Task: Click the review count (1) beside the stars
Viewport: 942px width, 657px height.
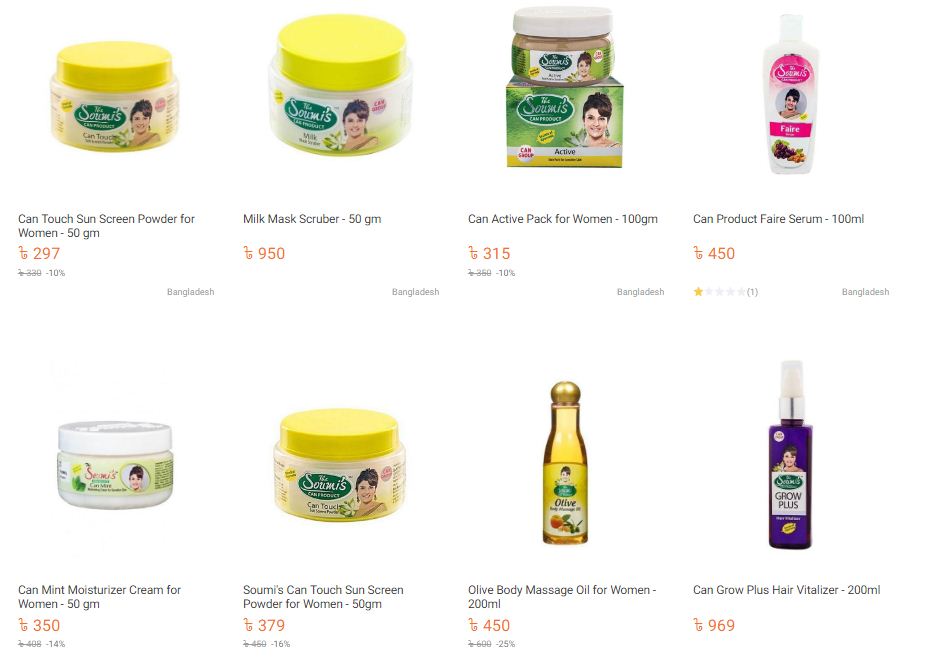Action: pos(752,292)
